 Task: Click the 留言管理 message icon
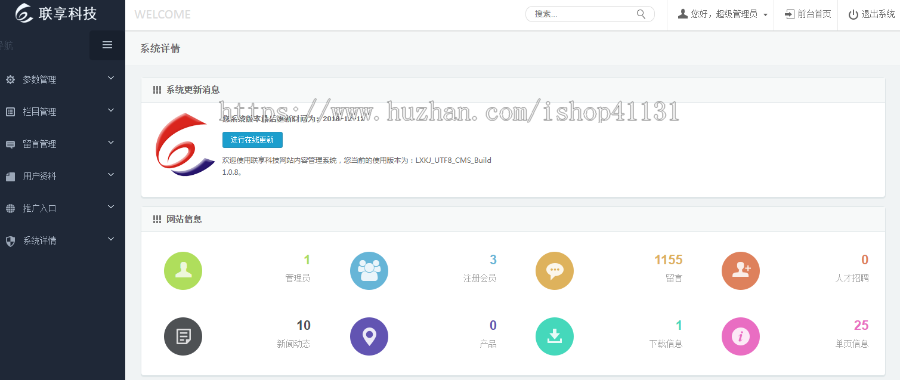click(x=10, y=144)
